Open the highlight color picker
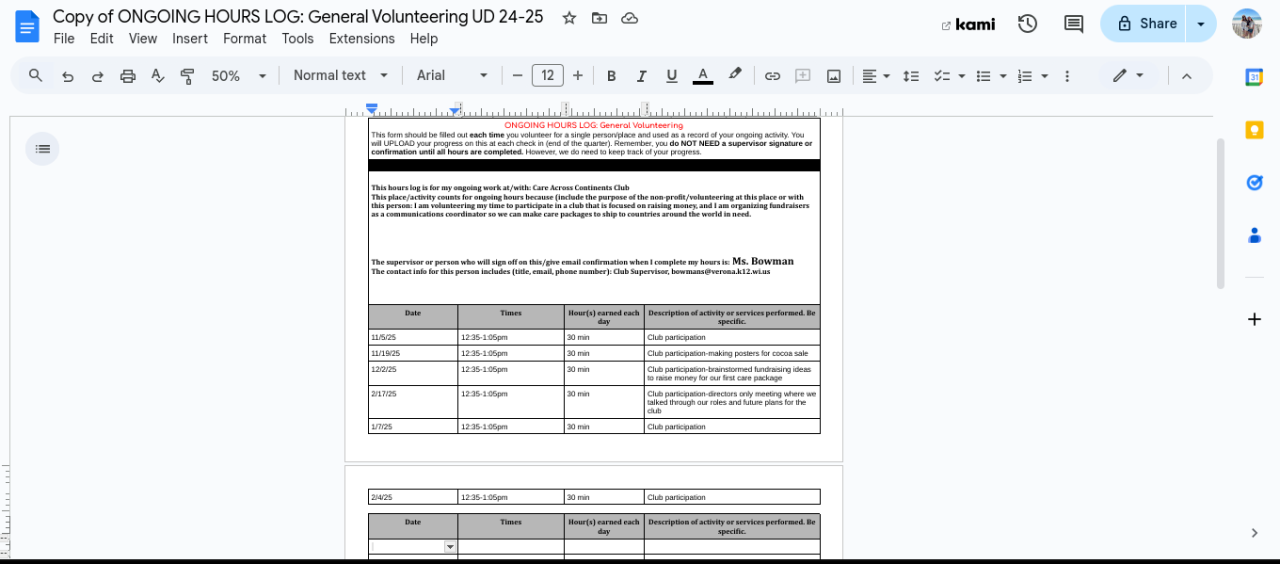Screen dimensions: 1280x564 (735, 76)
